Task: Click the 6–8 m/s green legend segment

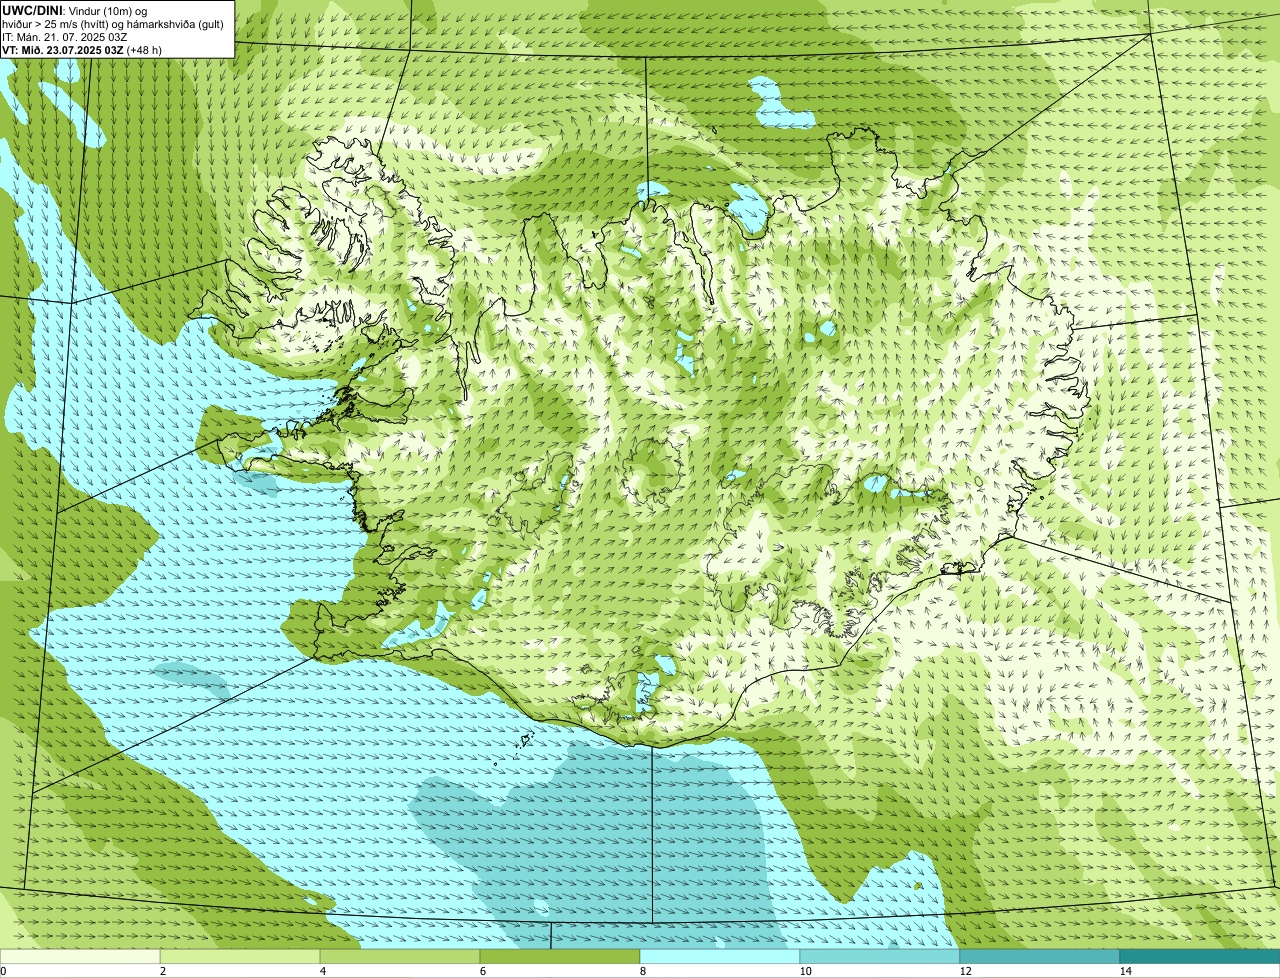Action: pyautogui.click(x=560, y=956)
